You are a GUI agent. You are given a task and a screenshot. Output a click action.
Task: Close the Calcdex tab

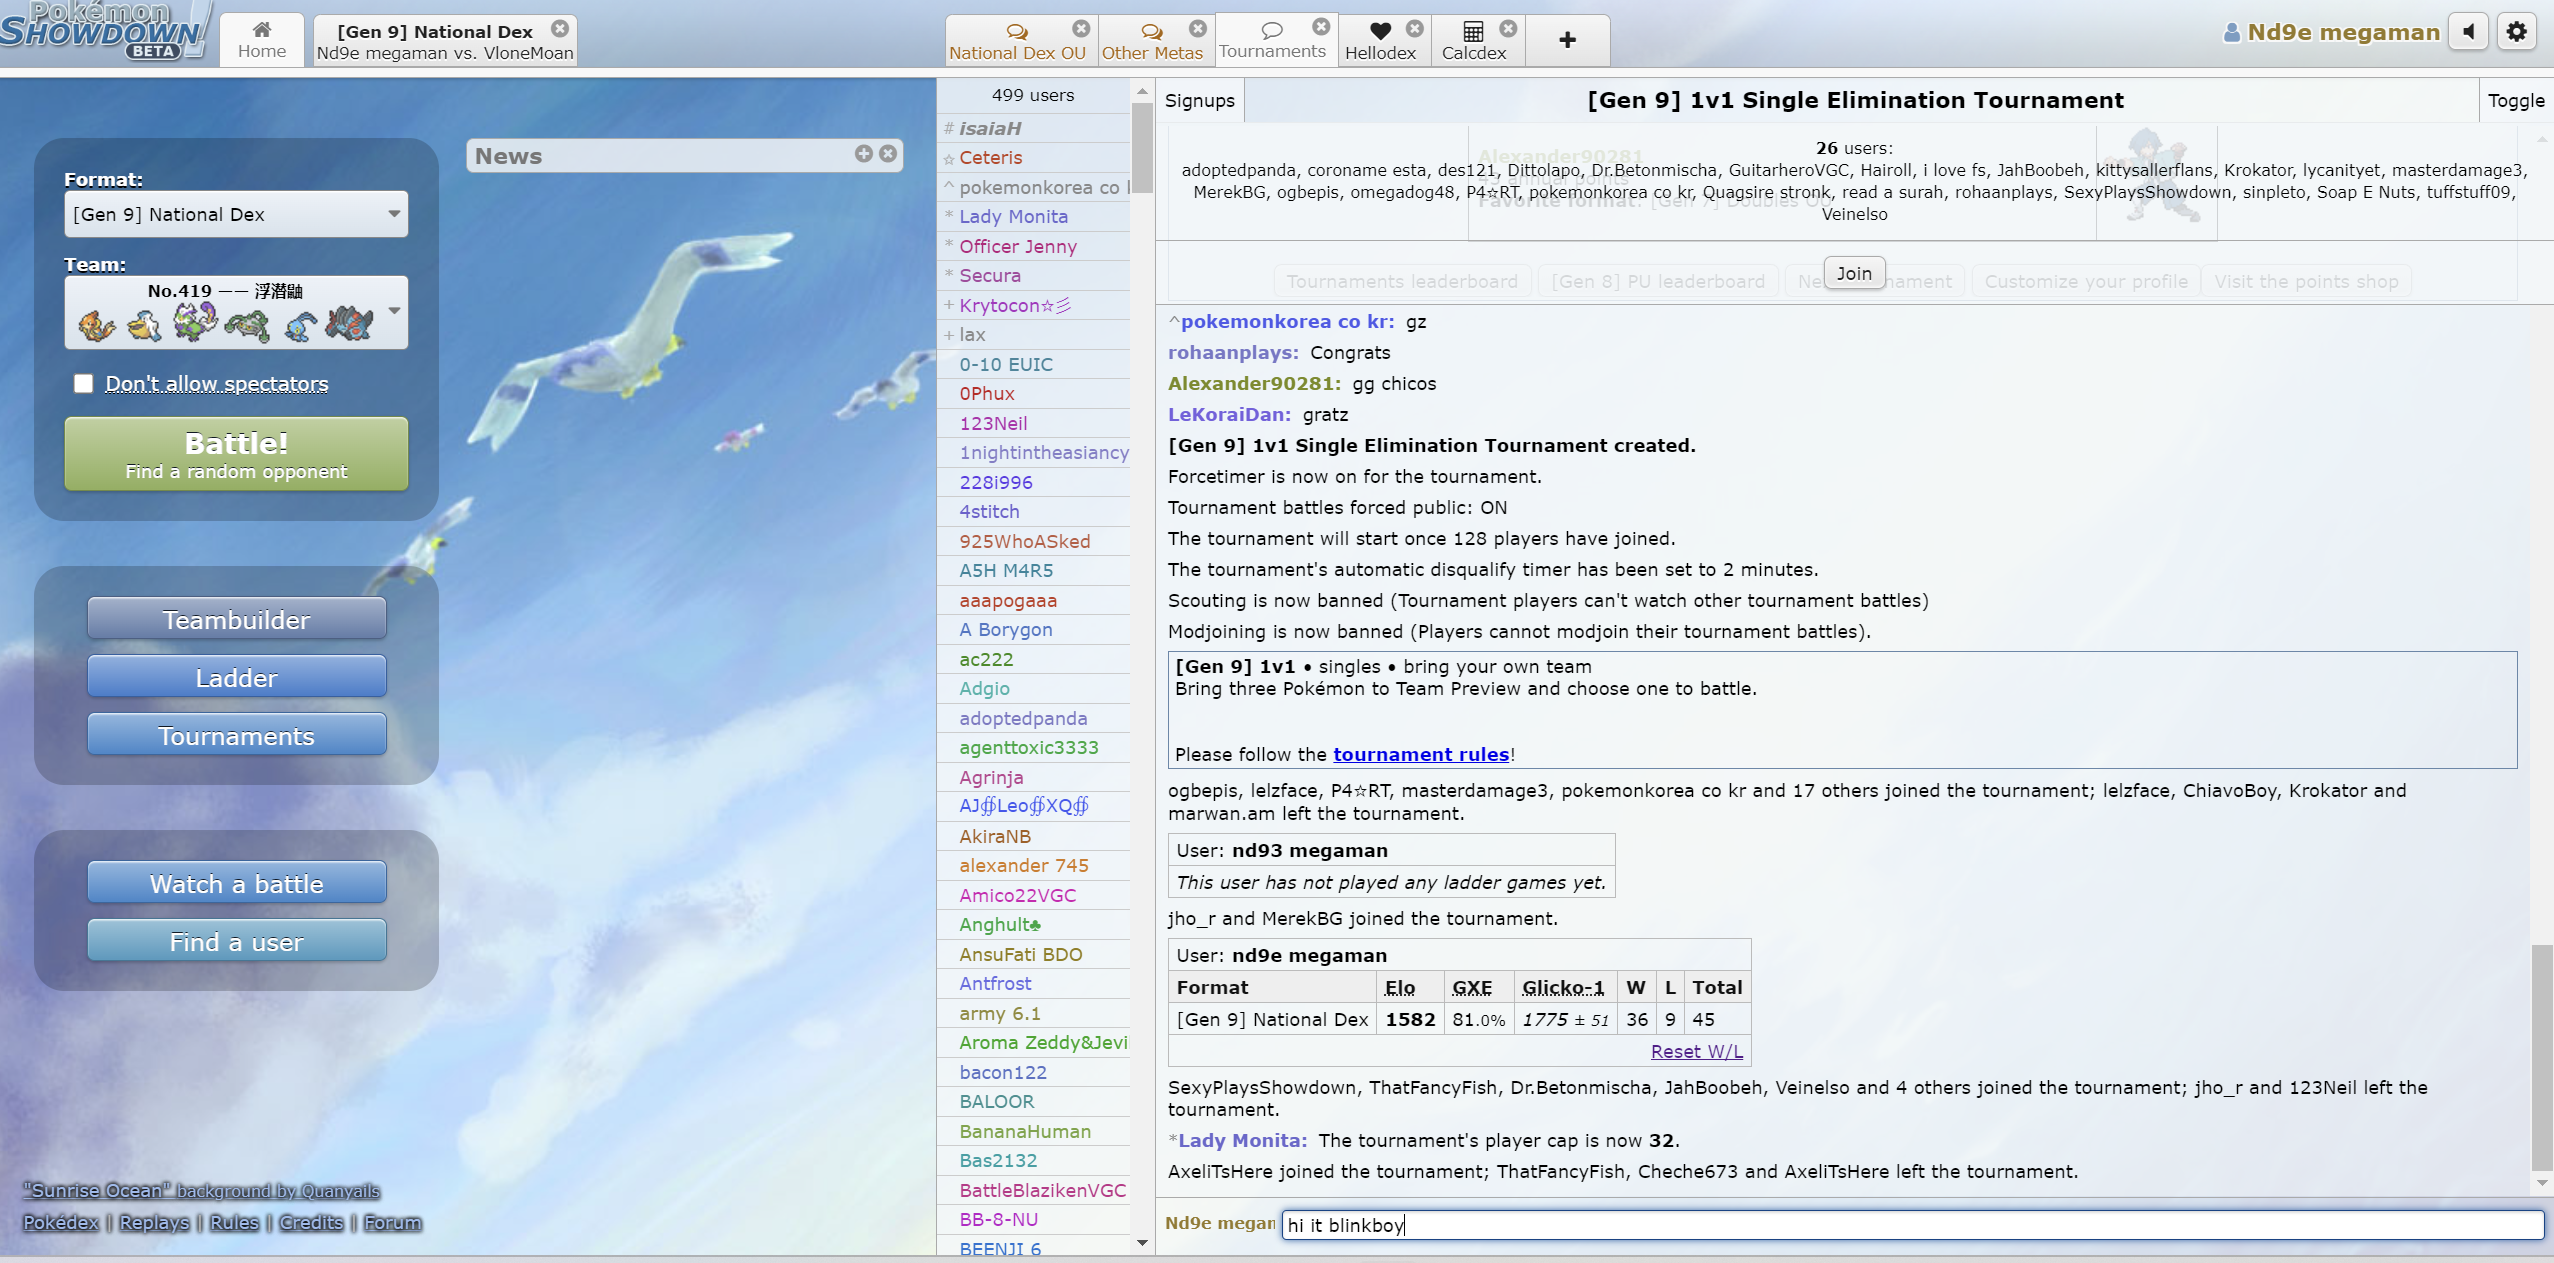[x=1508, y=28]
